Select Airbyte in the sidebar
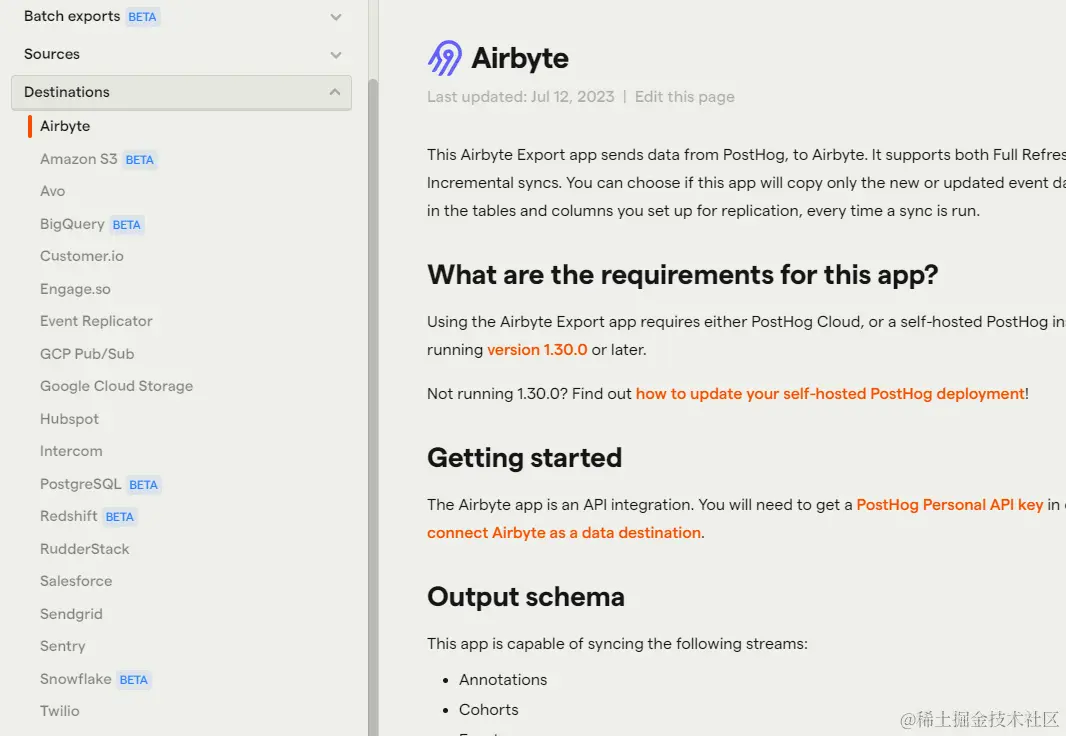Image resolution: width=1066 pixels, height=736 pixels. [65, 126]
